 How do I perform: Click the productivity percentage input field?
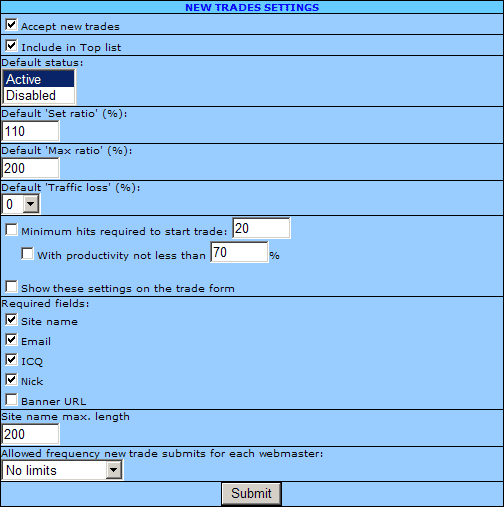click(x=239, y=252)
